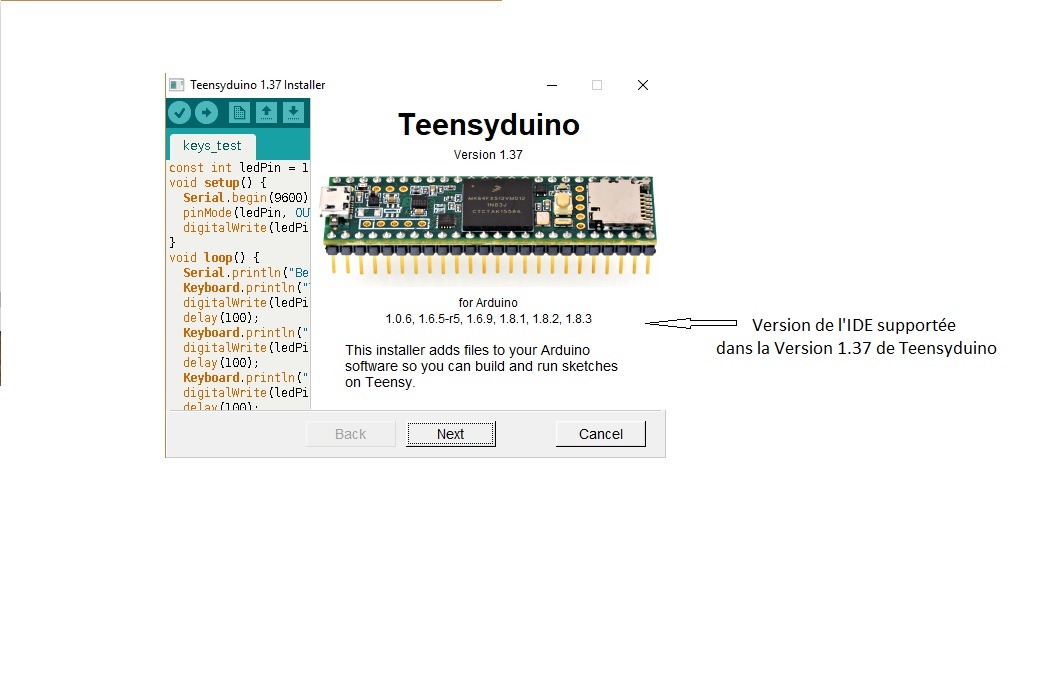Click 'dans la Version 1.37 de Teensyduino' text

(856, 348)
